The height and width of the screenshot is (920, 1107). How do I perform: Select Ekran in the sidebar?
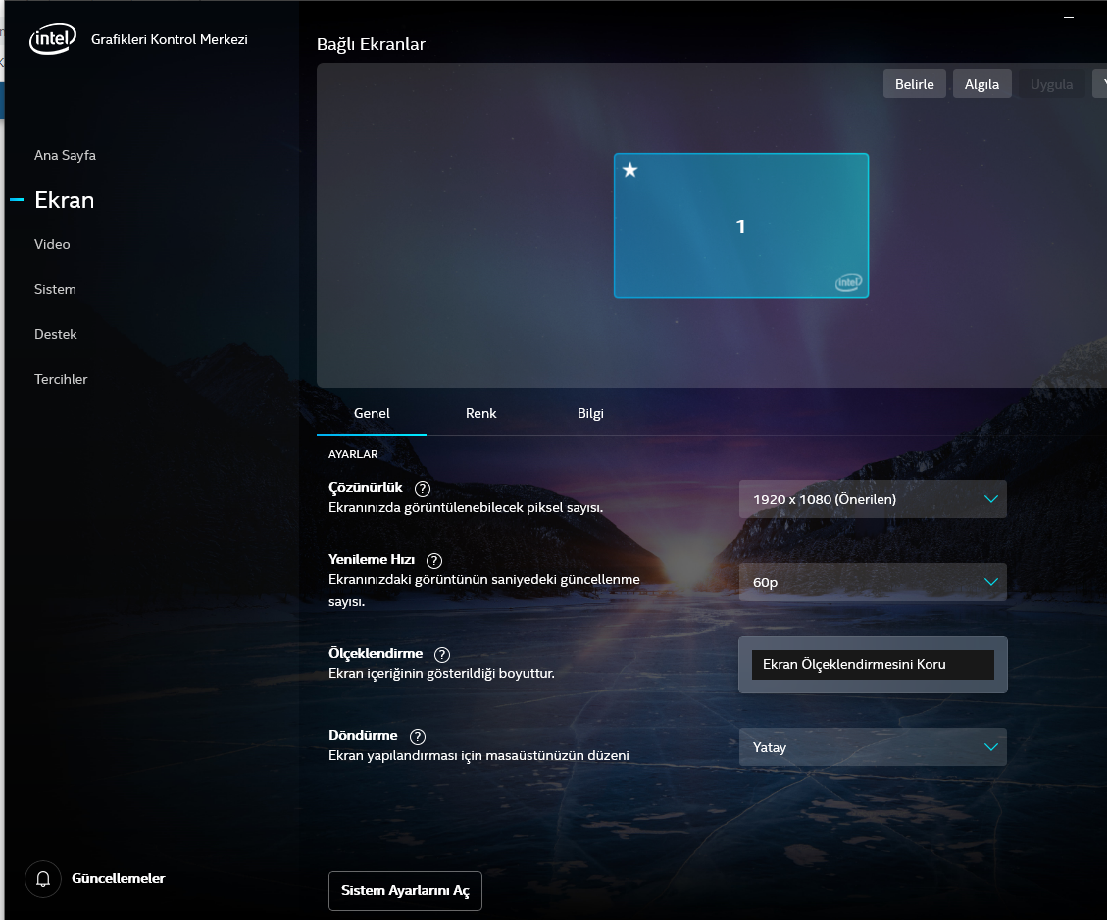click(x=64, y=201)
